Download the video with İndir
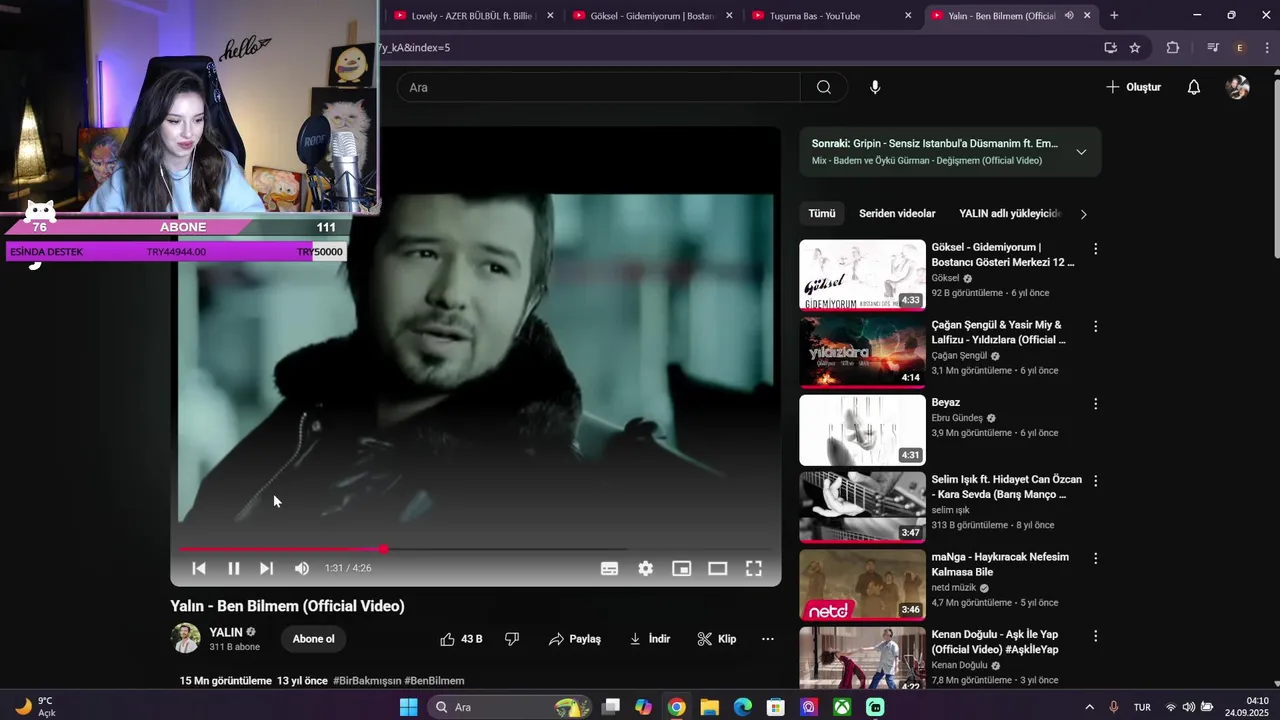The width and height of the screenshot is (1280, 720). (650, 639)
